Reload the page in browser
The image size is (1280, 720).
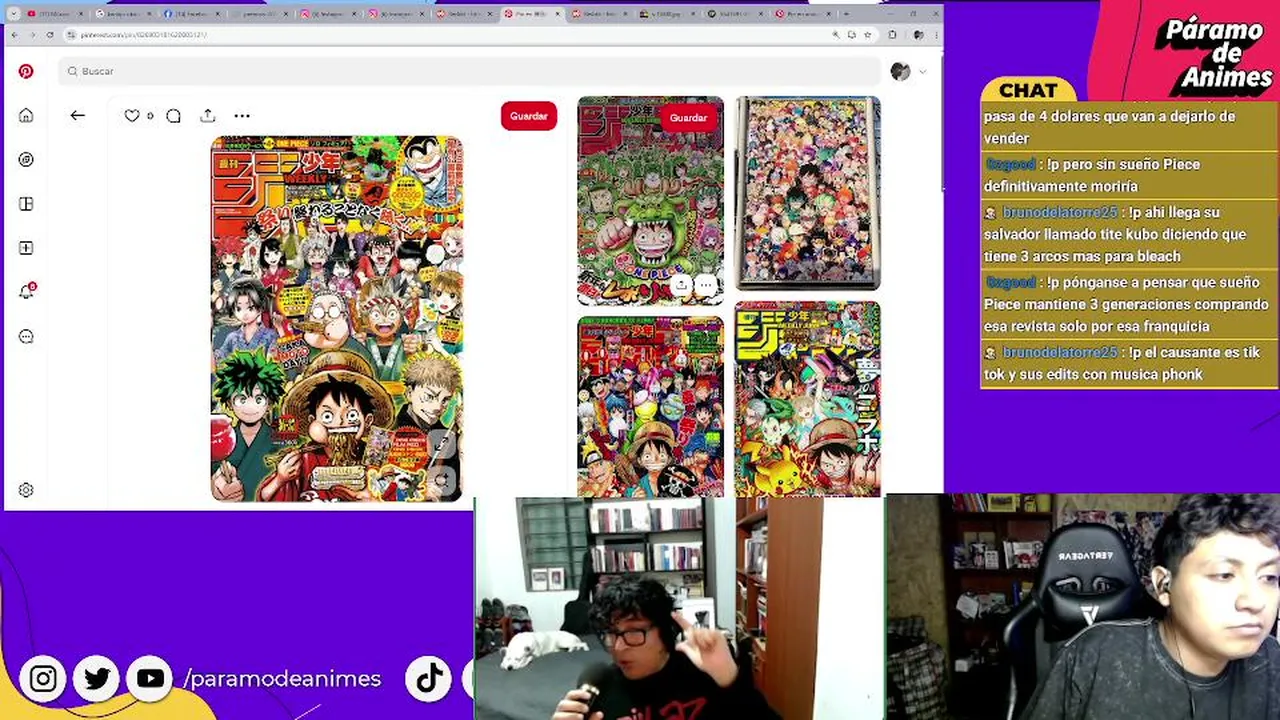point(50,35)
